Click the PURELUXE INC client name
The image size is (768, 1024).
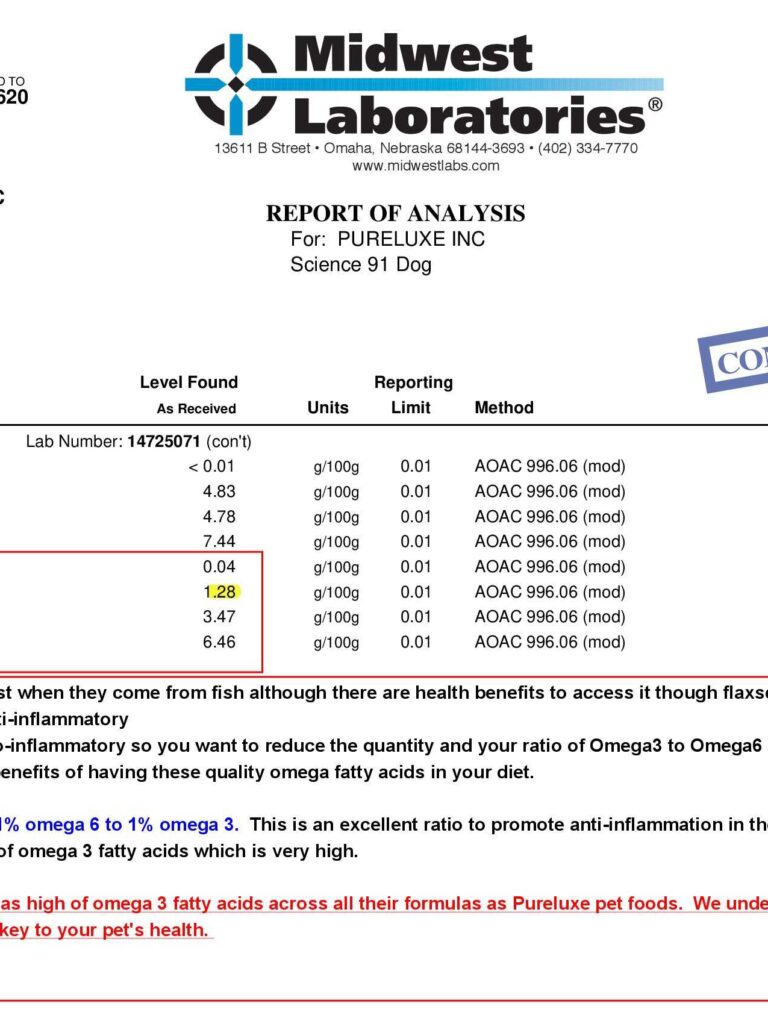pyautogui.click(x=411, y=239)
